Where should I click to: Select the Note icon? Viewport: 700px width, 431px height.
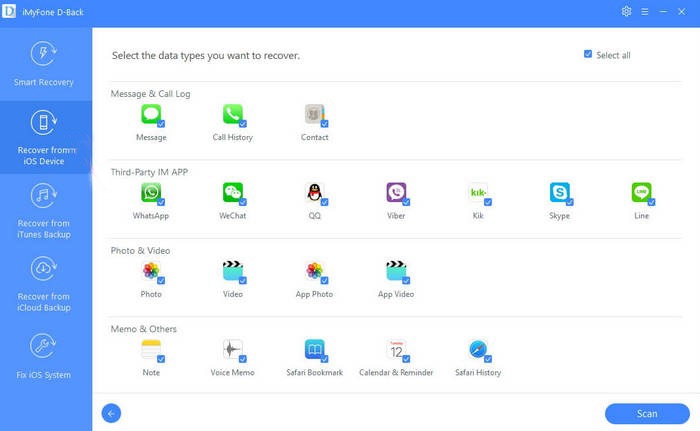151,349
